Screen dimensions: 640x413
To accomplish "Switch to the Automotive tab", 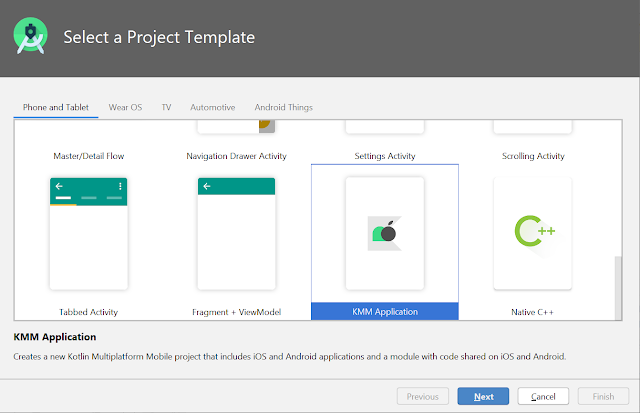I will [212, 107].
